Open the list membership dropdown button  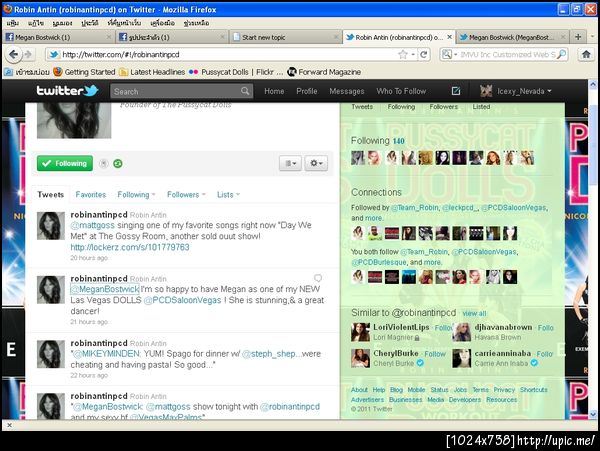(x=290, y=163)
